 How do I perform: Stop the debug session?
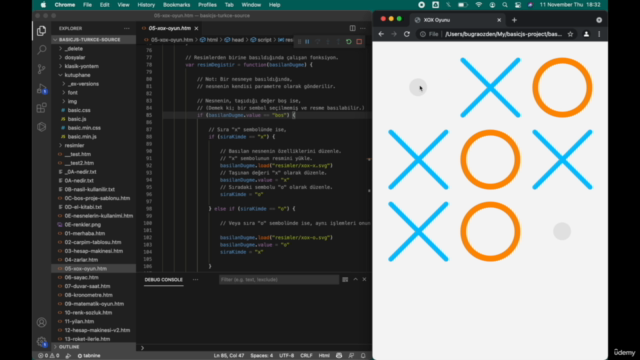coord(359,42)
